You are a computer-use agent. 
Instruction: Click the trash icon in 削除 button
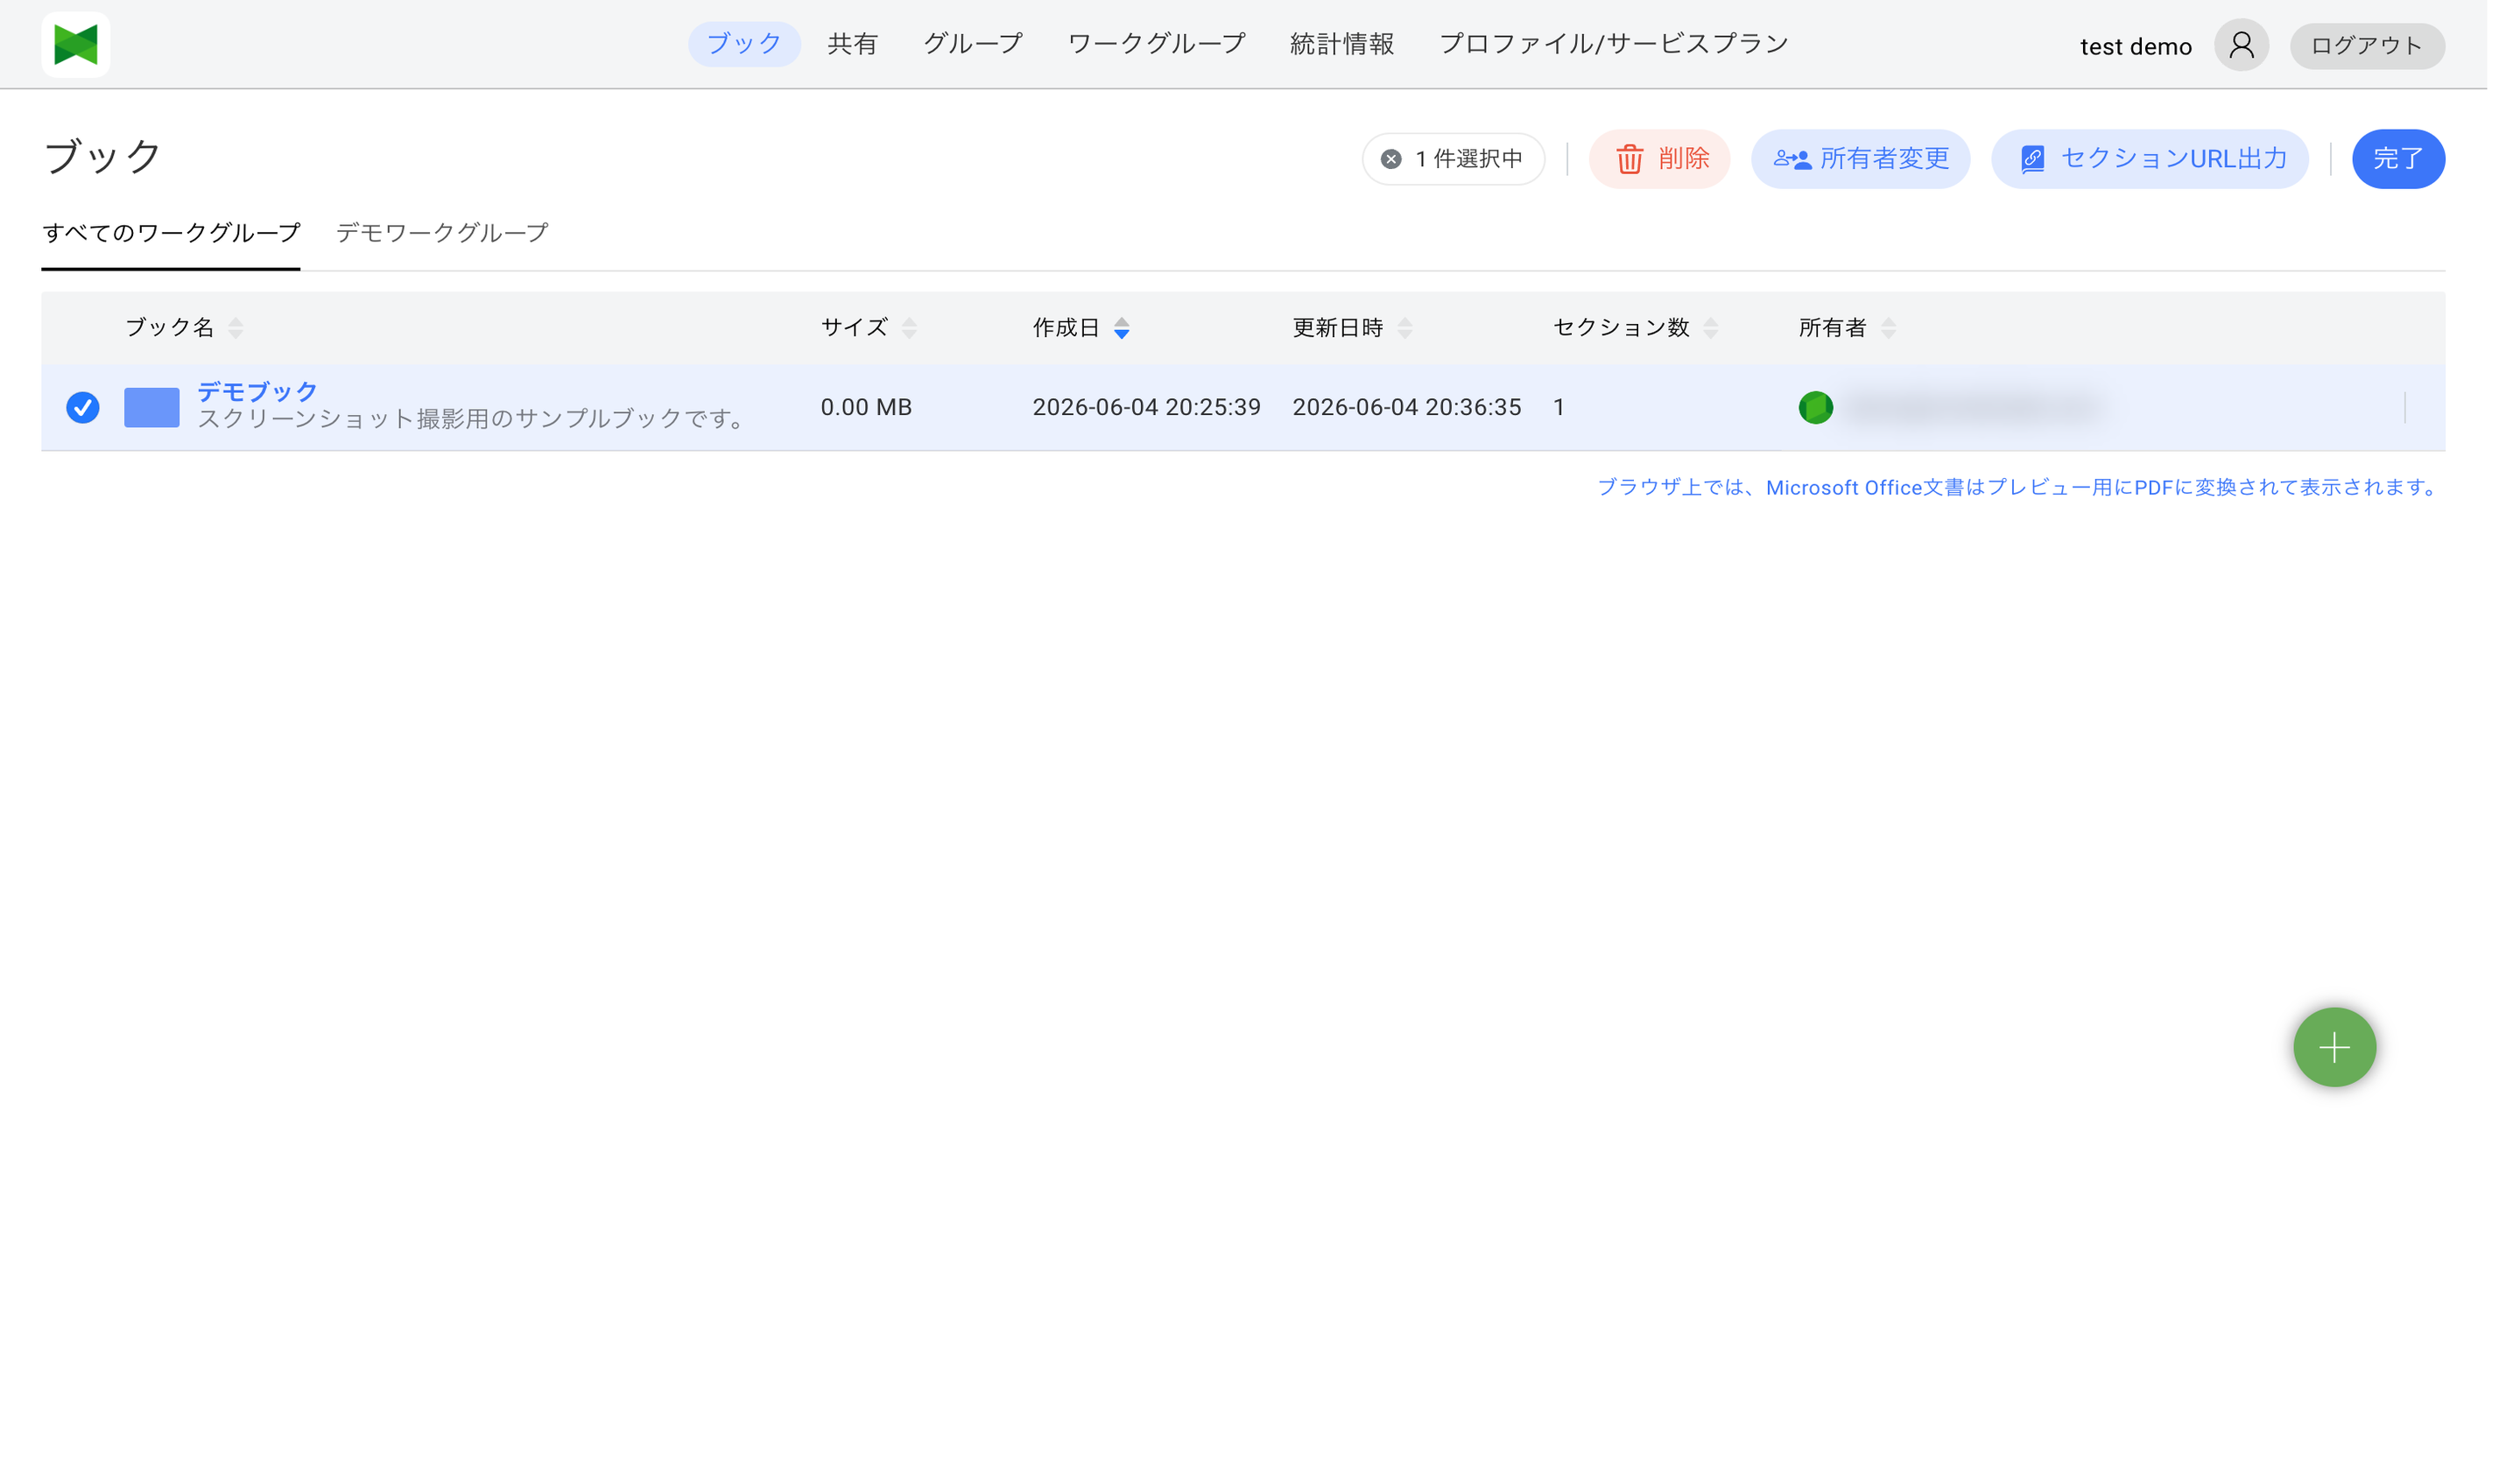(x=1629, y=159)
